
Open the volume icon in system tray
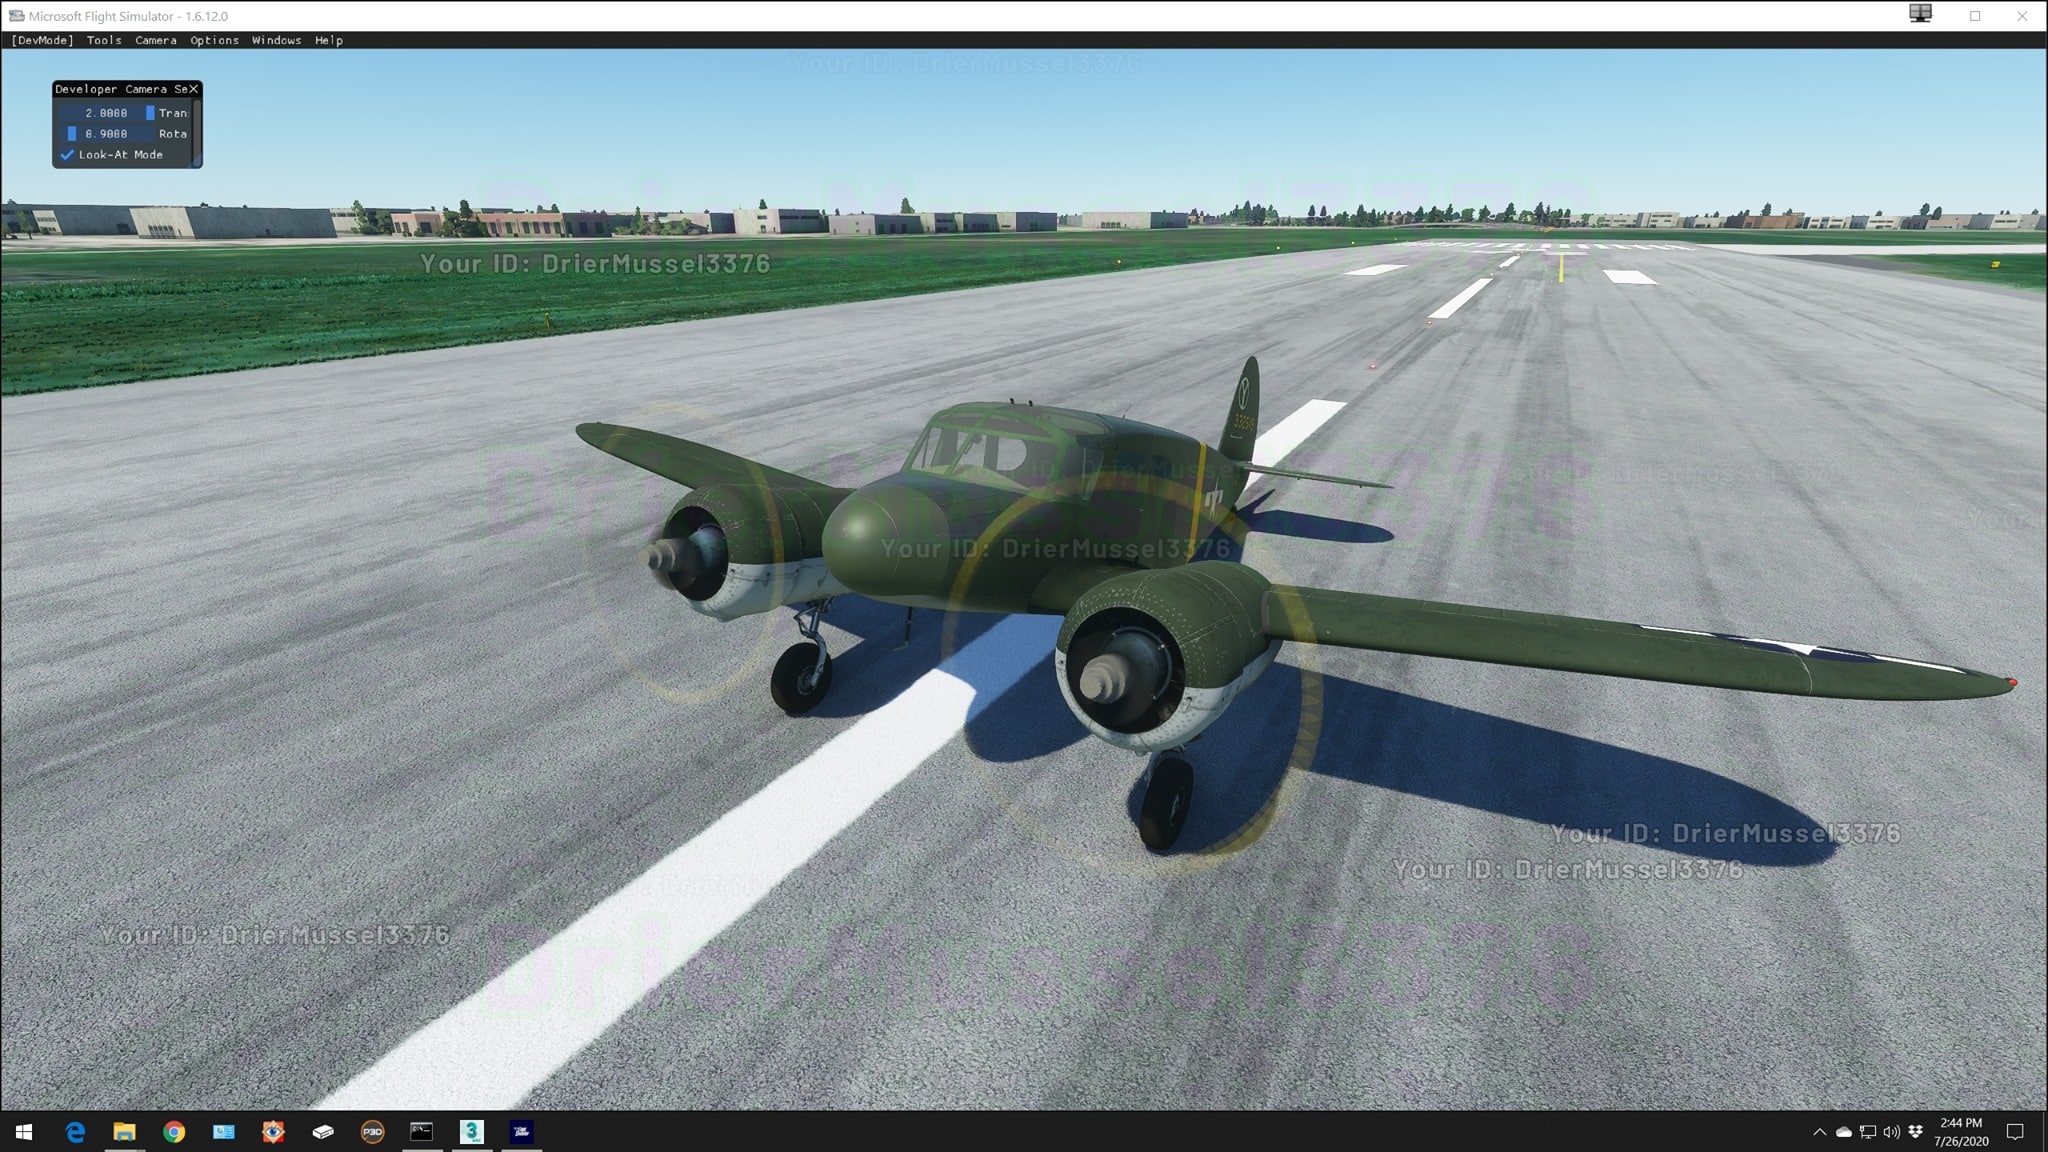1891,1132
